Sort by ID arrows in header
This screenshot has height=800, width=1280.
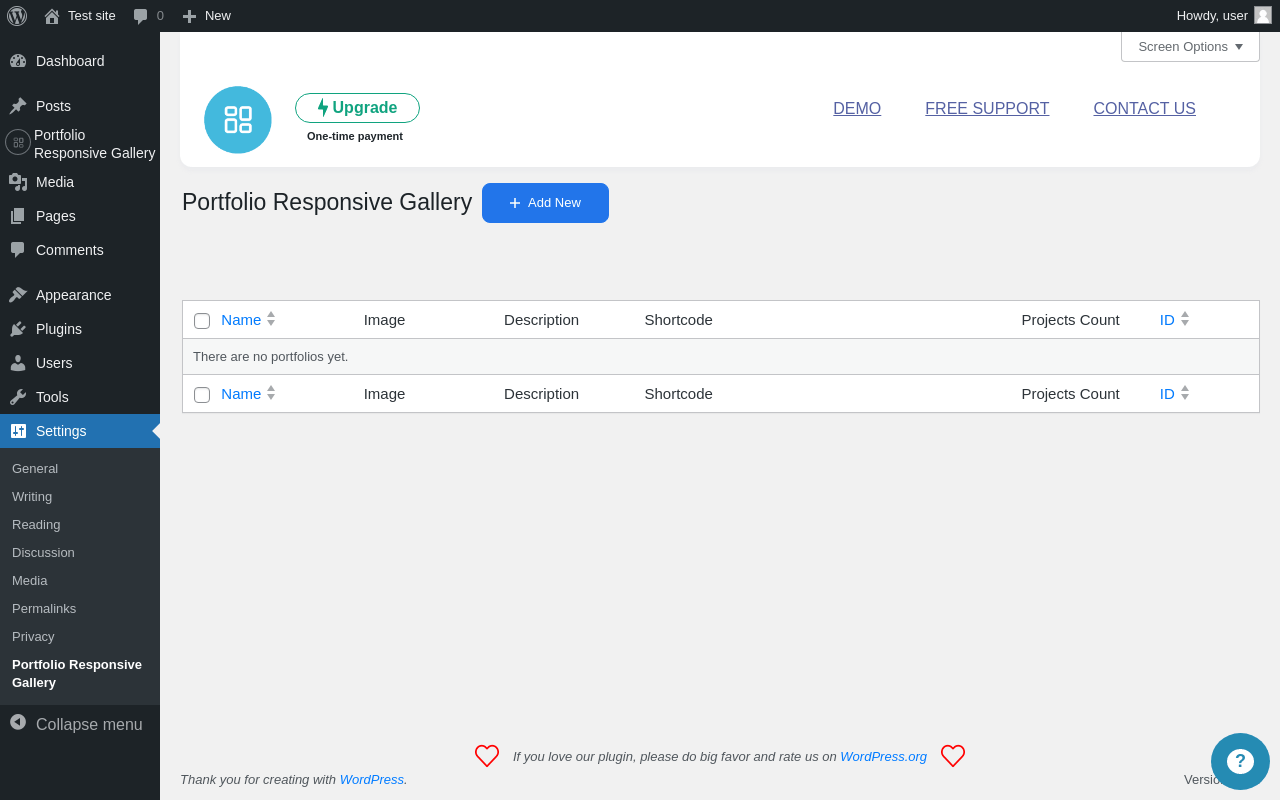coord(1185,319)
